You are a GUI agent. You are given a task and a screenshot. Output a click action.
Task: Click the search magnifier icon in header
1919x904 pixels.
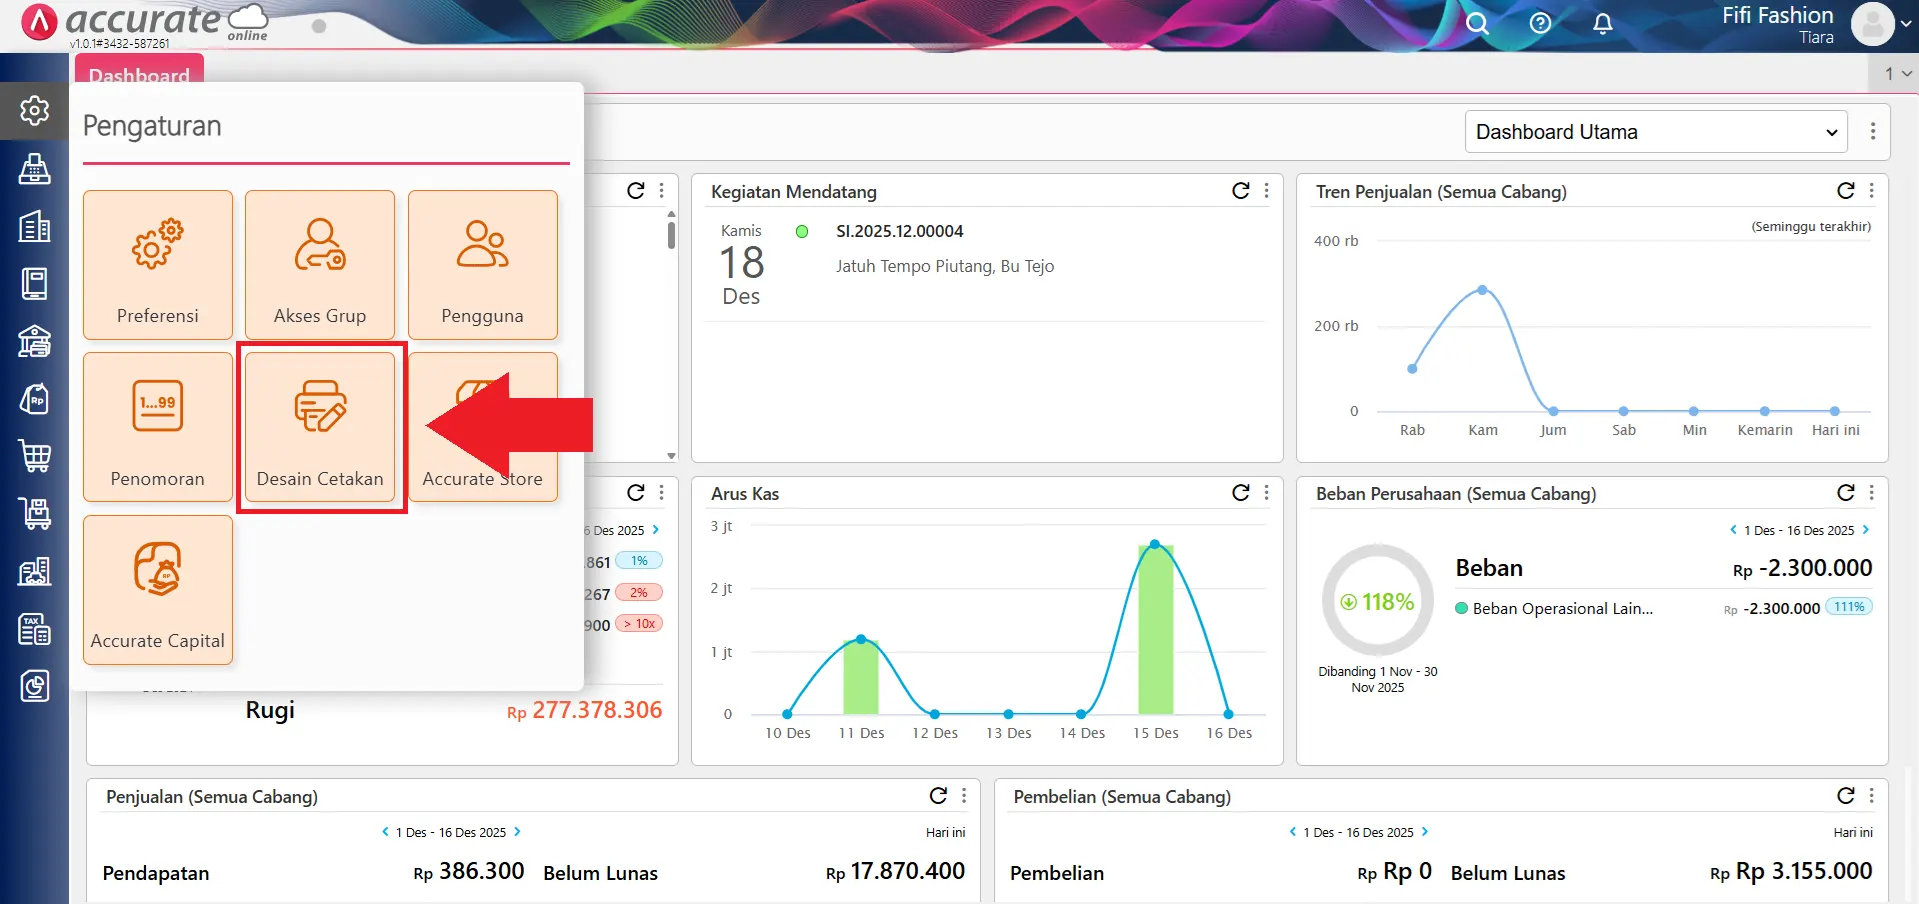pos(1477,23)
